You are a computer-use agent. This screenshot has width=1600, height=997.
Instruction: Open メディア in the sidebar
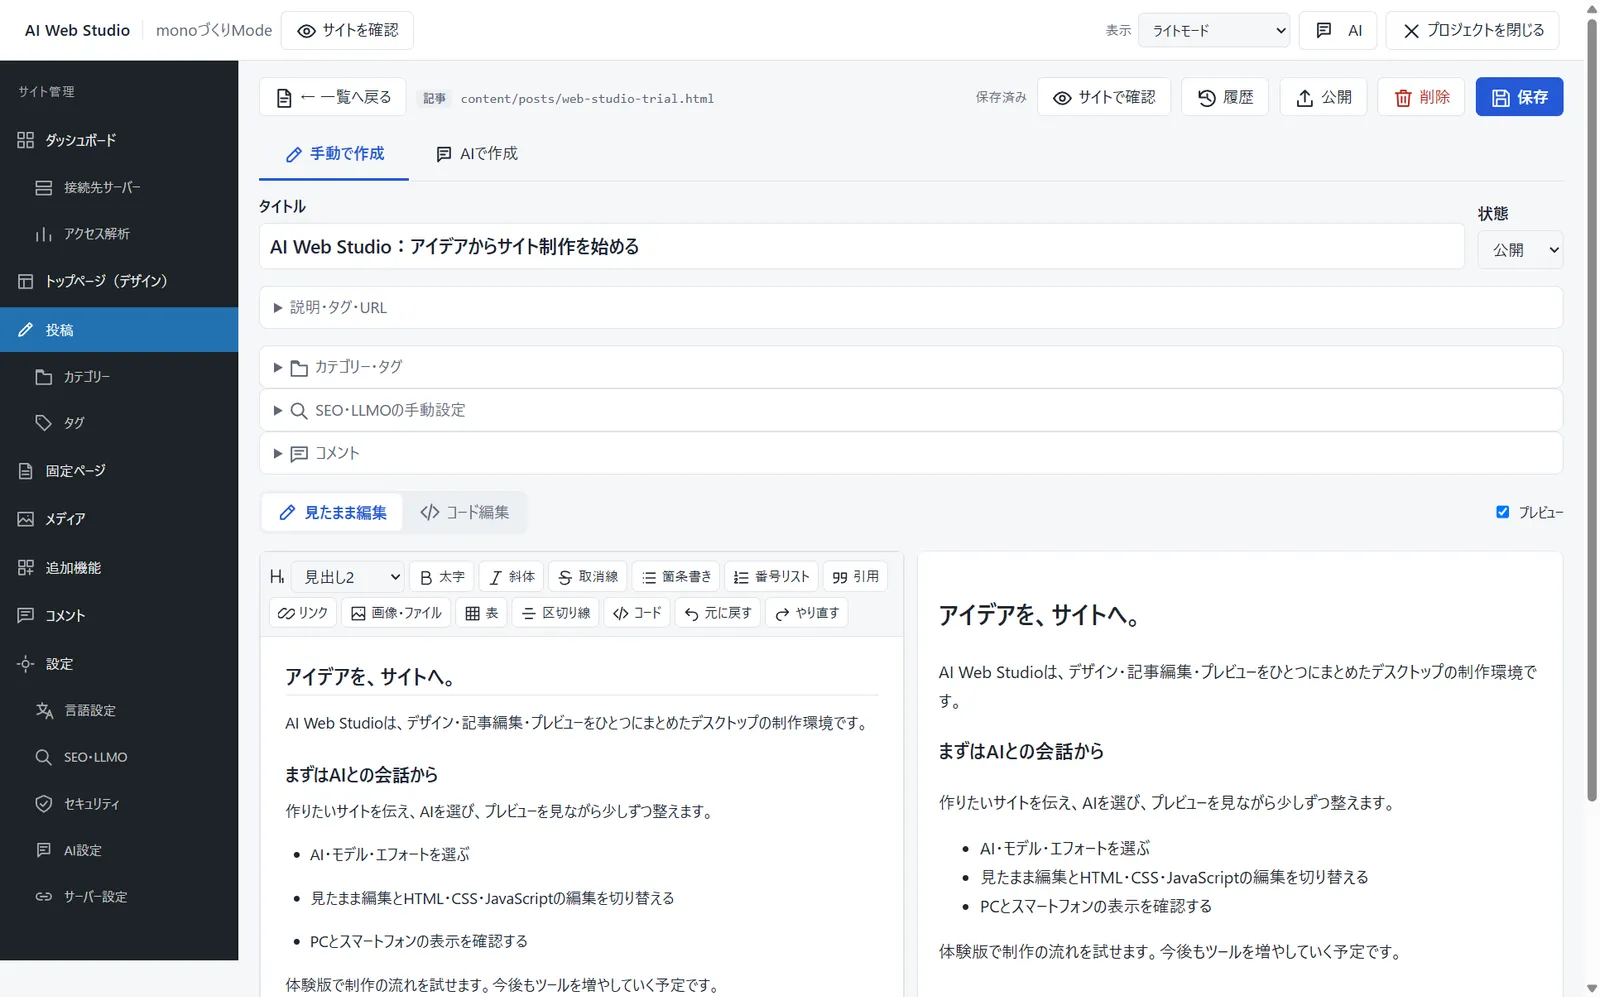click(x=119, y=519)
